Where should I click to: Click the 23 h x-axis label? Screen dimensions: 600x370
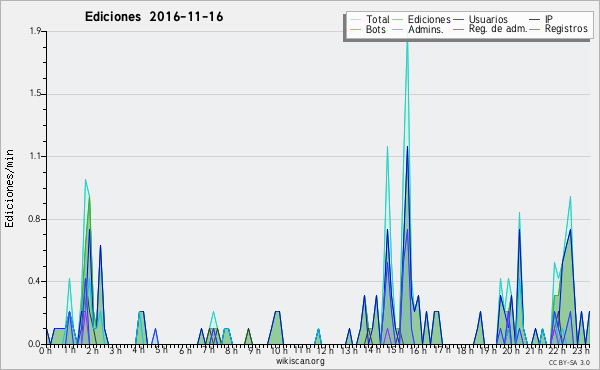pos(581,350)
